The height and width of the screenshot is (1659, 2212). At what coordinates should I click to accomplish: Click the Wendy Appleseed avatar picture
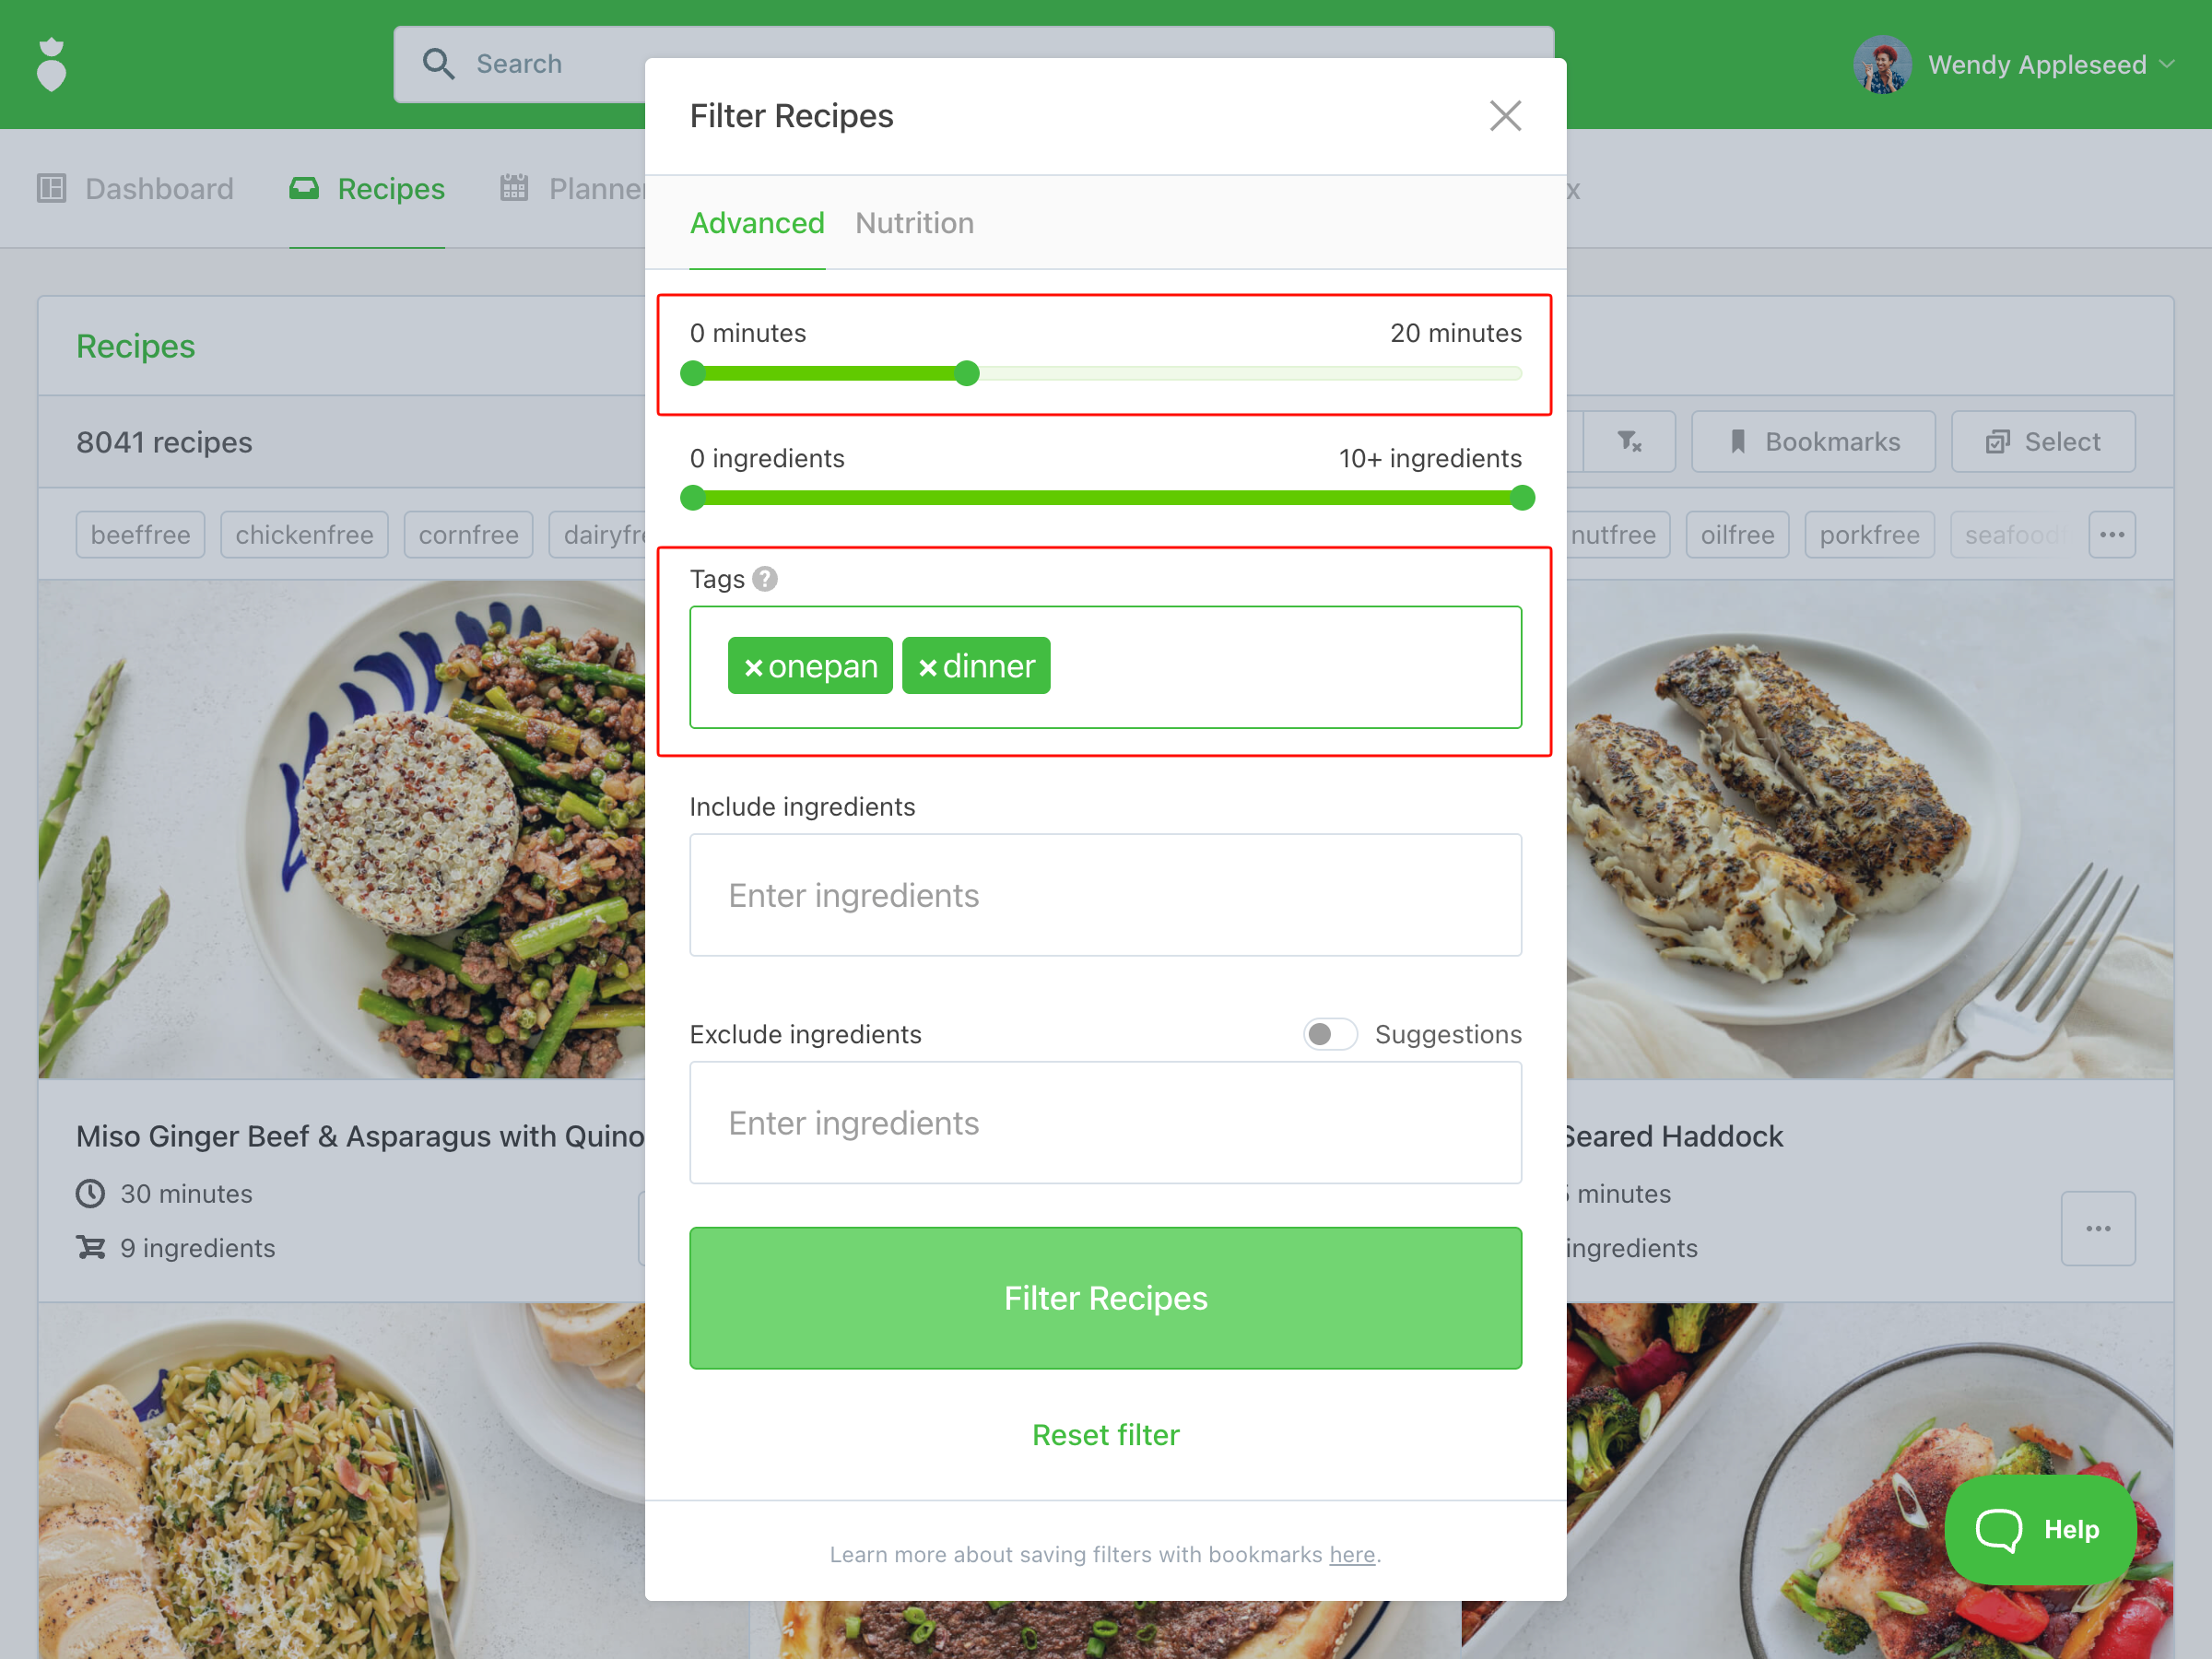tap(1882, 65)
